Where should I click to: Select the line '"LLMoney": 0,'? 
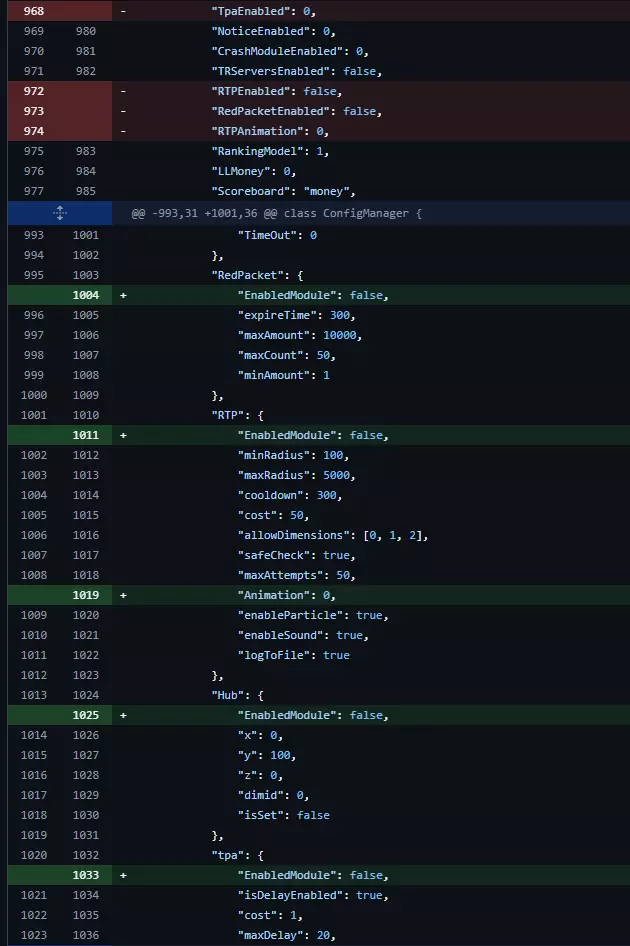pos(253,171)
